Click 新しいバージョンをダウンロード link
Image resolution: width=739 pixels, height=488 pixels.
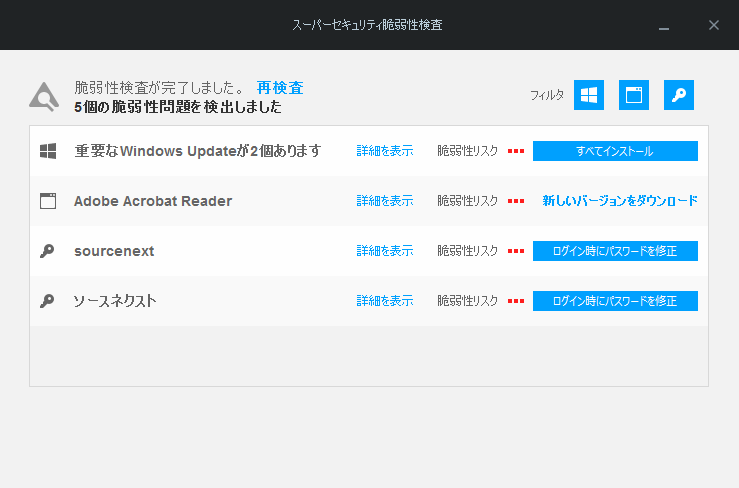(x=620, y=201)
